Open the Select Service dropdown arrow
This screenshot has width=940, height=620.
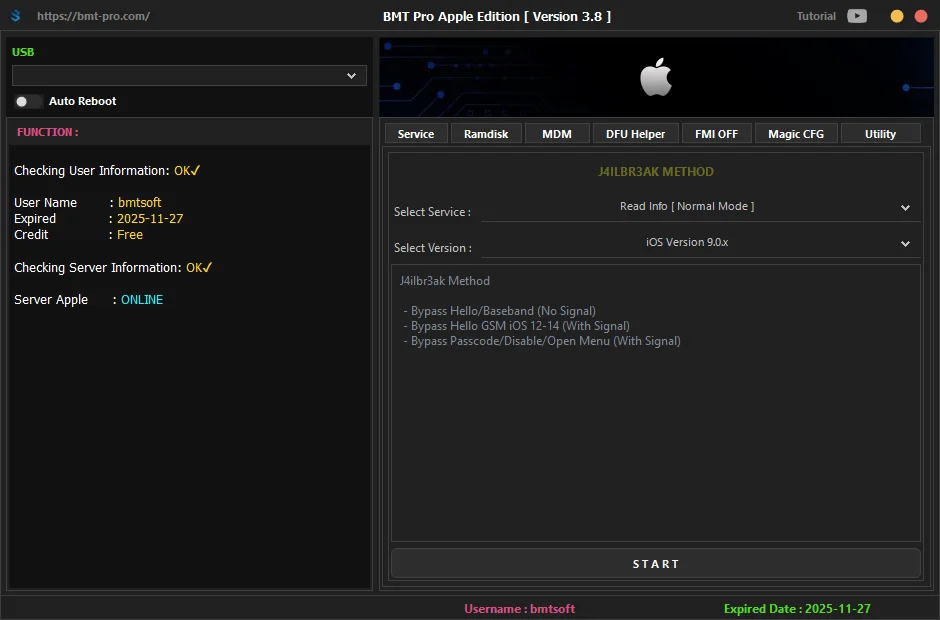coord(905,207)
